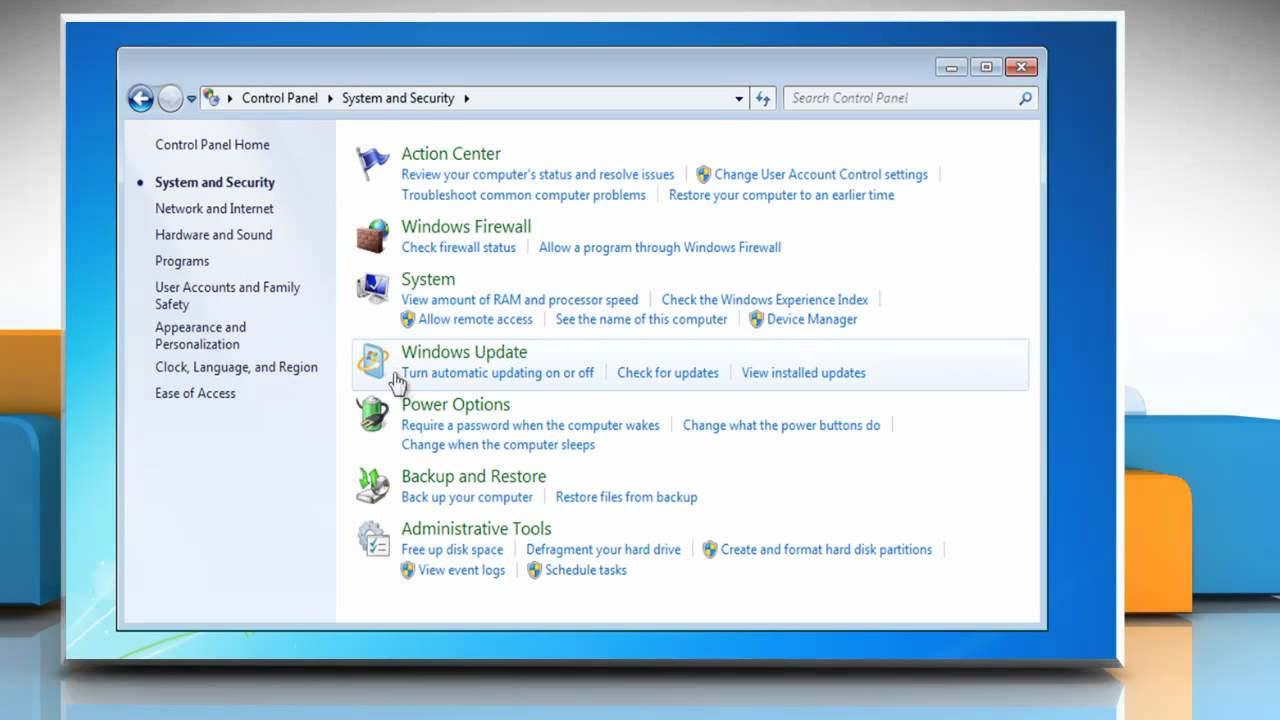Image resolution: width=1280 pixels, height=720 pixels.
Task: Open recent pages dropdown beside Forward button
Action: (191, 99)
